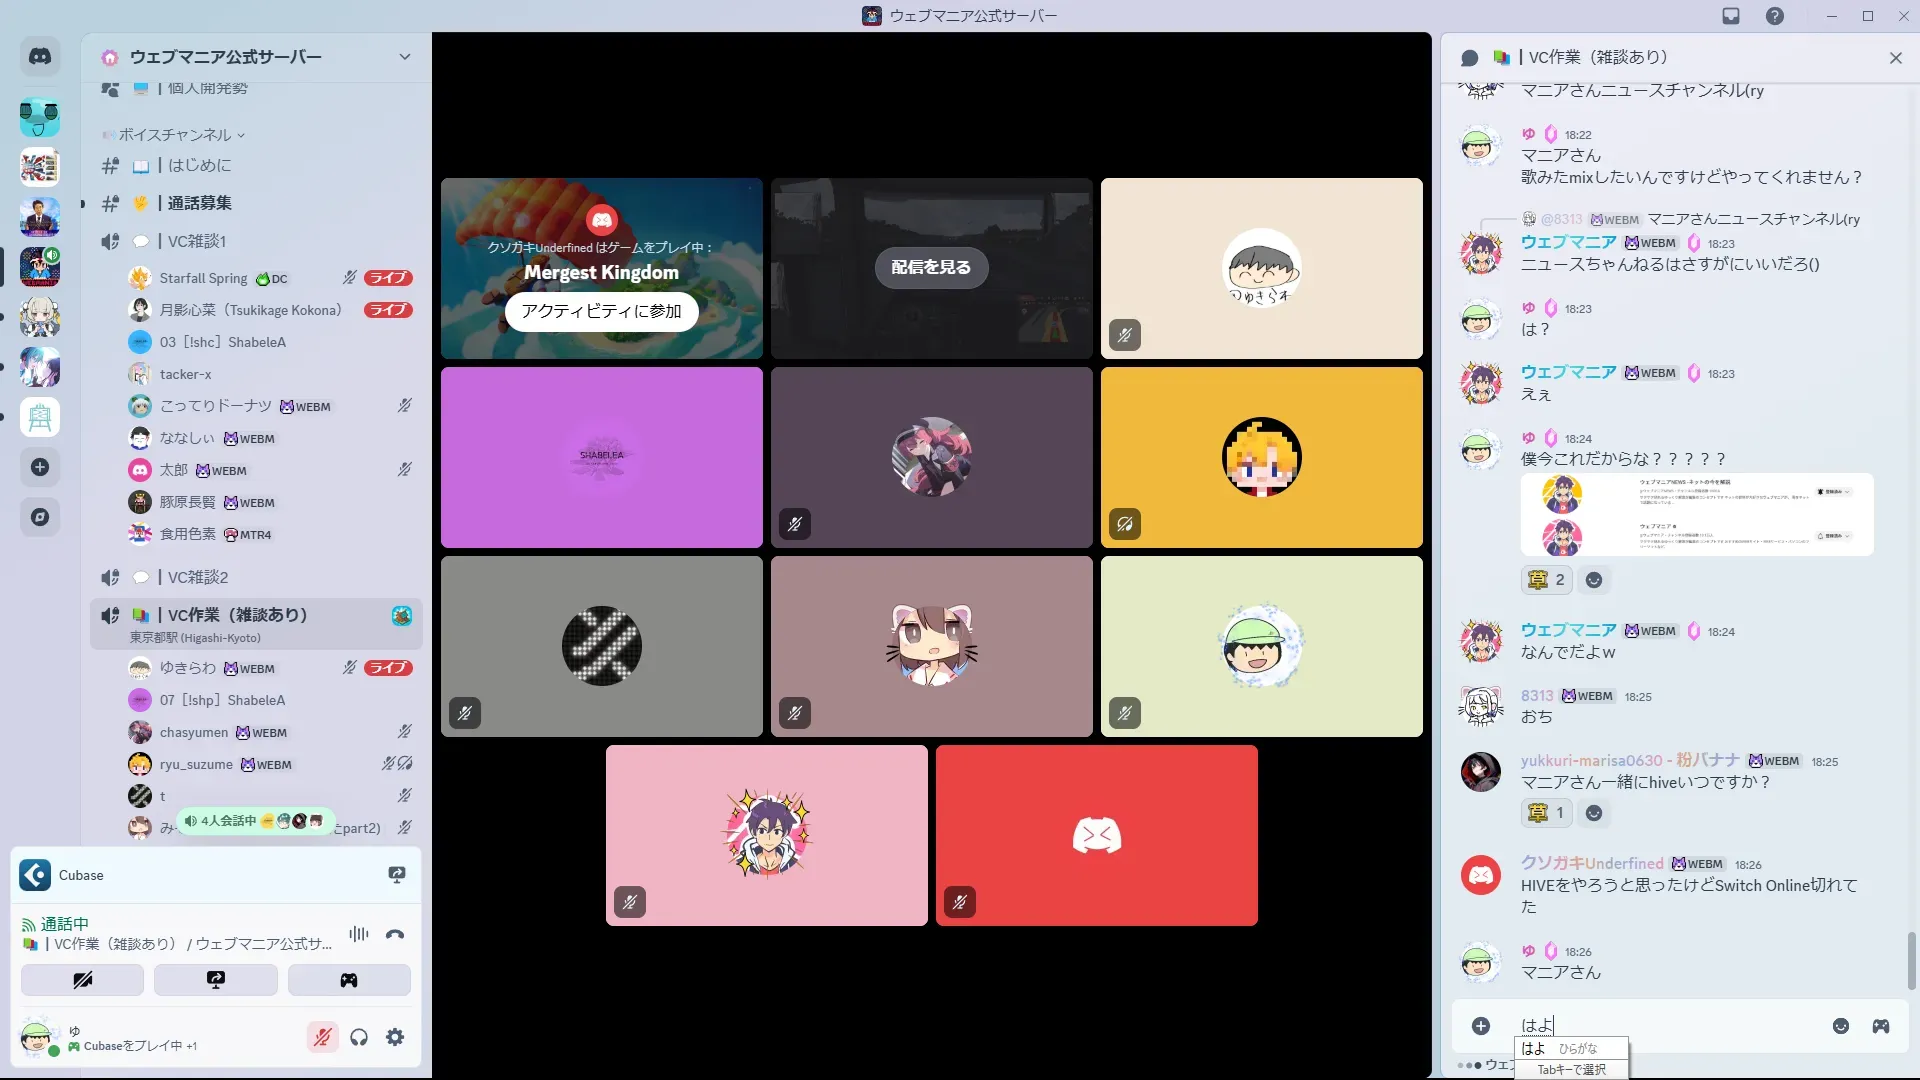Select the VC雑談2 voice channel
The image size is (1920, 1080).
pos(198,577)
